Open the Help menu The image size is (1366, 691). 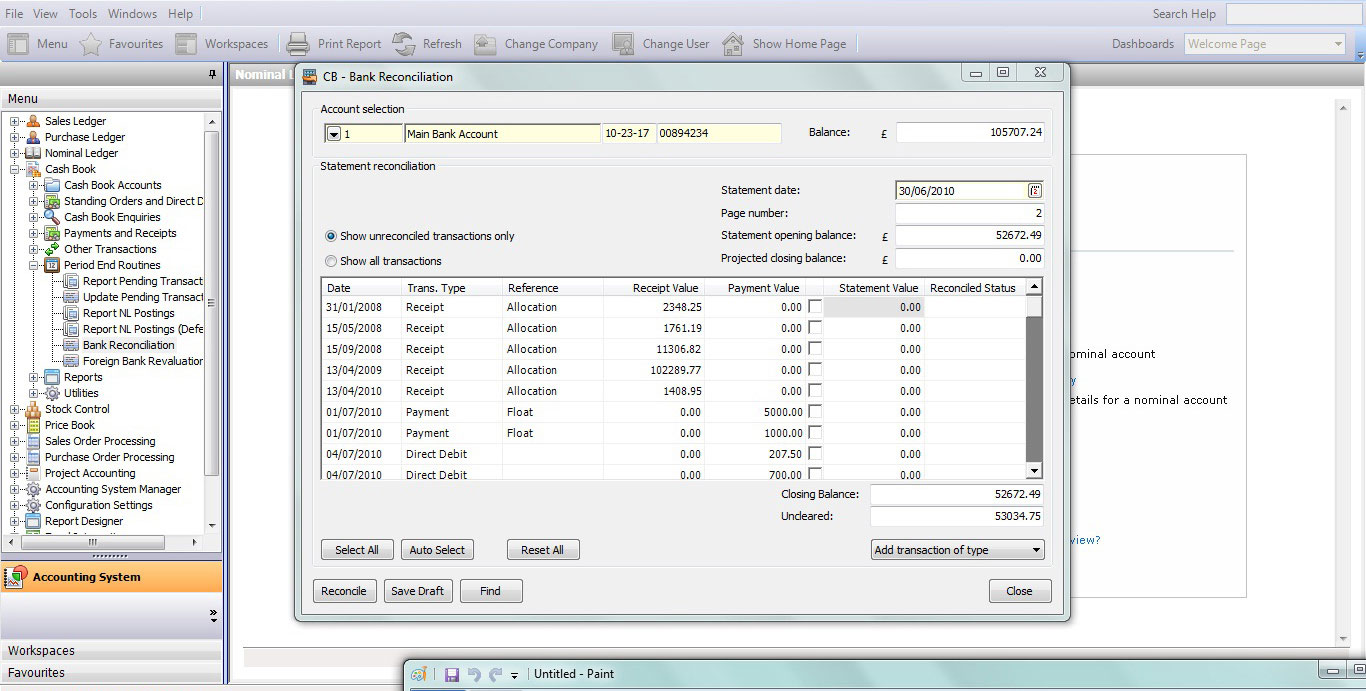point(180,14)
